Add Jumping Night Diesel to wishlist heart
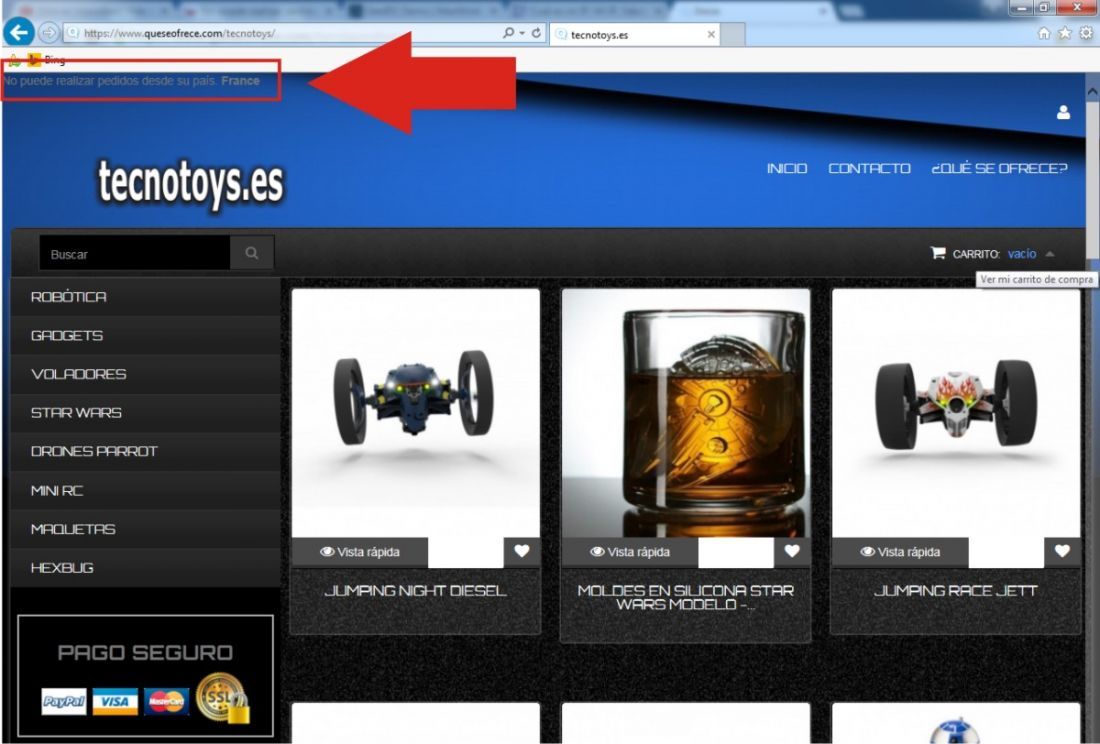1100x744 pixels. 522,552
